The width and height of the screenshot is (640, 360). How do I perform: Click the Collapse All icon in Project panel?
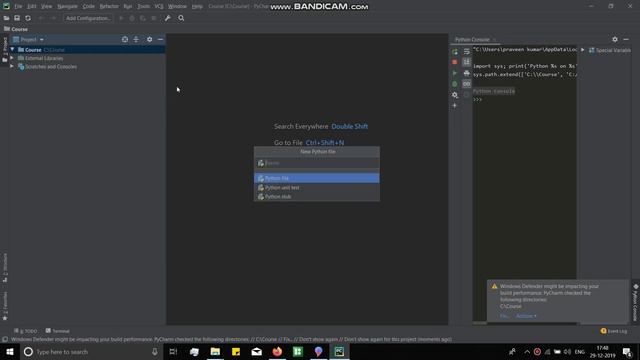pos(136,40)
